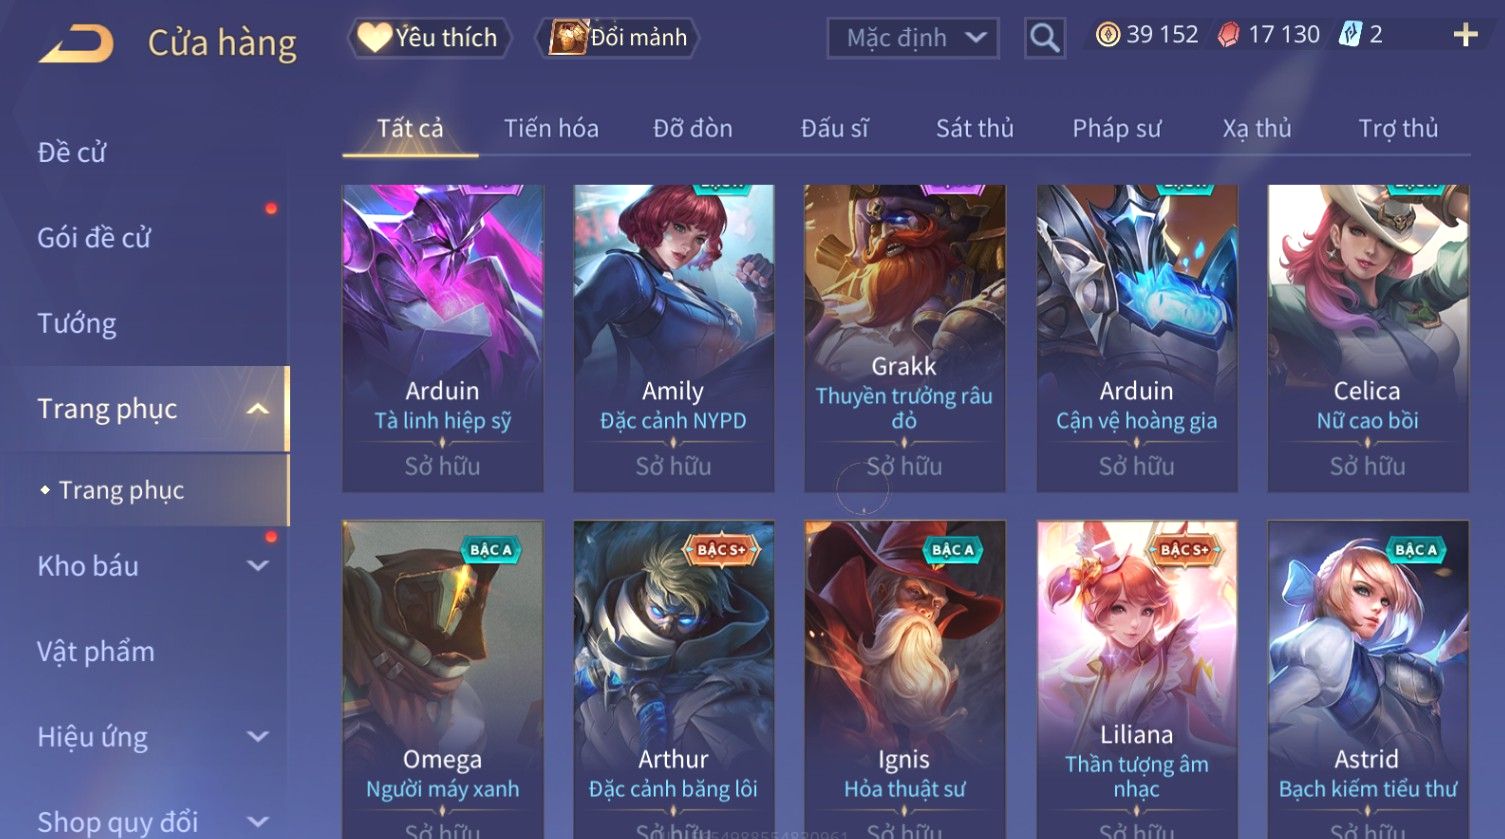Open the Tướng sidebar menu

coord(77,324)
